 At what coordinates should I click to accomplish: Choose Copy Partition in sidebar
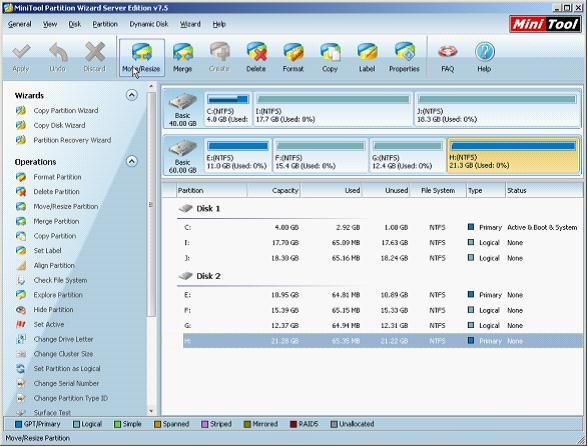[46, 236]
